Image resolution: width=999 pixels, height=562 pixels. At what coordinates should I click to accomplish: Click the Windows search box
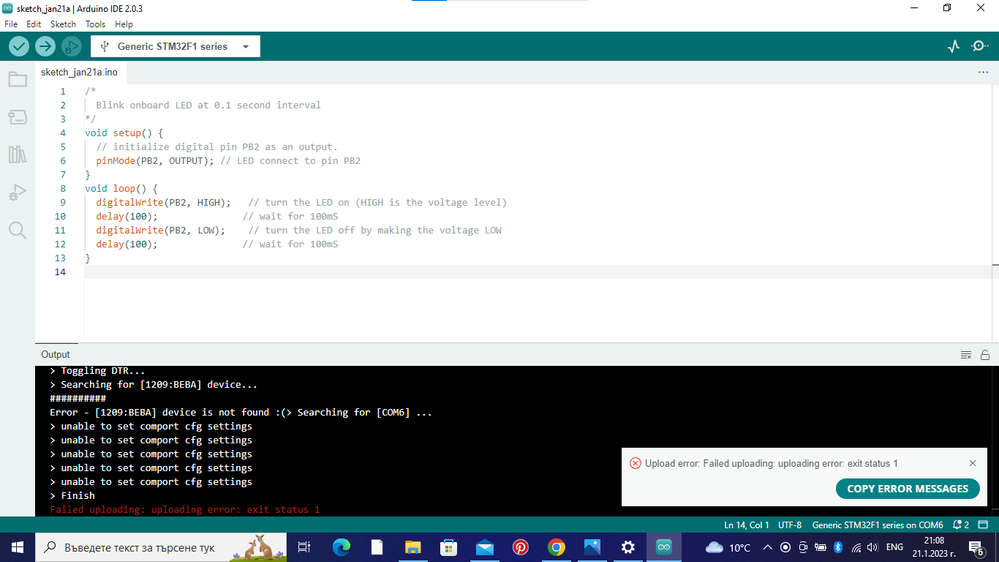click(x=161, y=547)
